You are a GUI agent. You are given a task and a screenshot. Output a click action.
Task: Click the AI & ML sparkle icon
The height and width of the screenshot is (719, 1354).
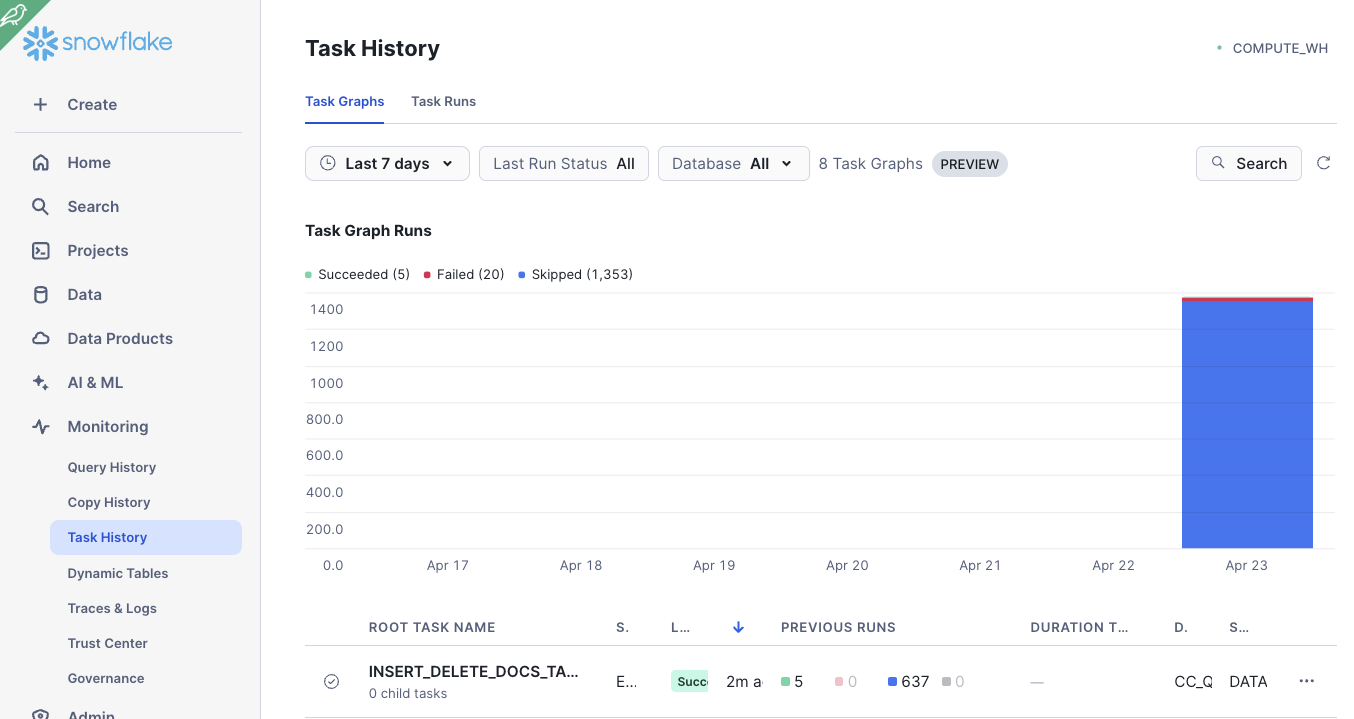point(40,382)
